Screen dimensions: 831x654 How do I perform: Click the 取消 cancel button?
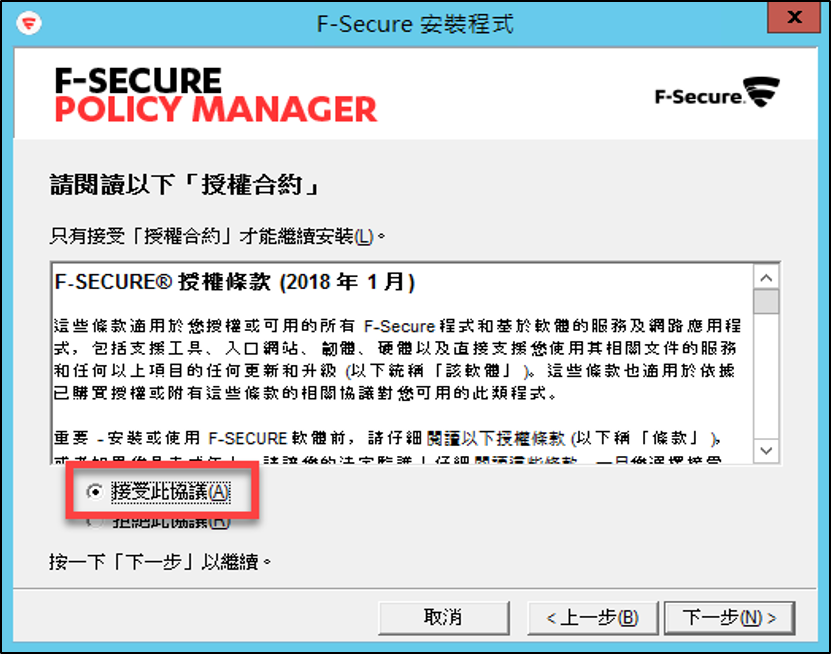(444, 617)
